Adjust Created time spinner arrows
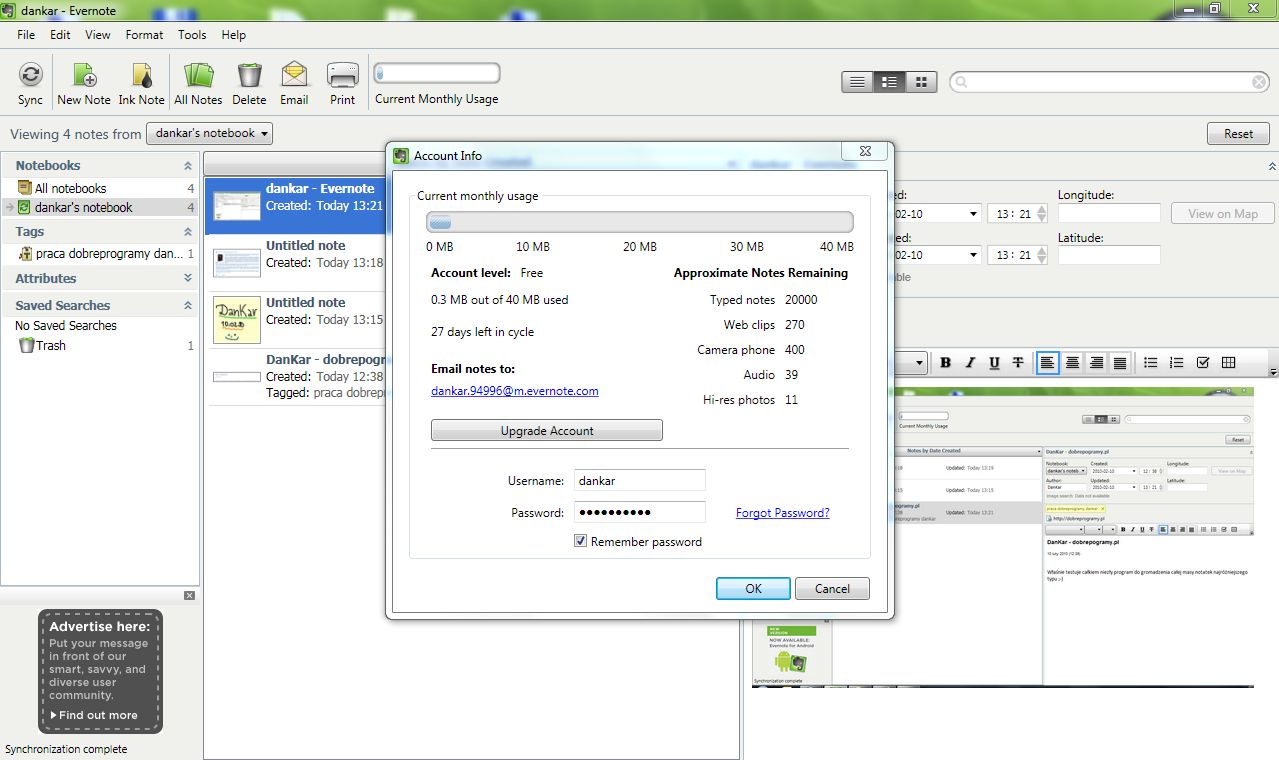 1042,213
